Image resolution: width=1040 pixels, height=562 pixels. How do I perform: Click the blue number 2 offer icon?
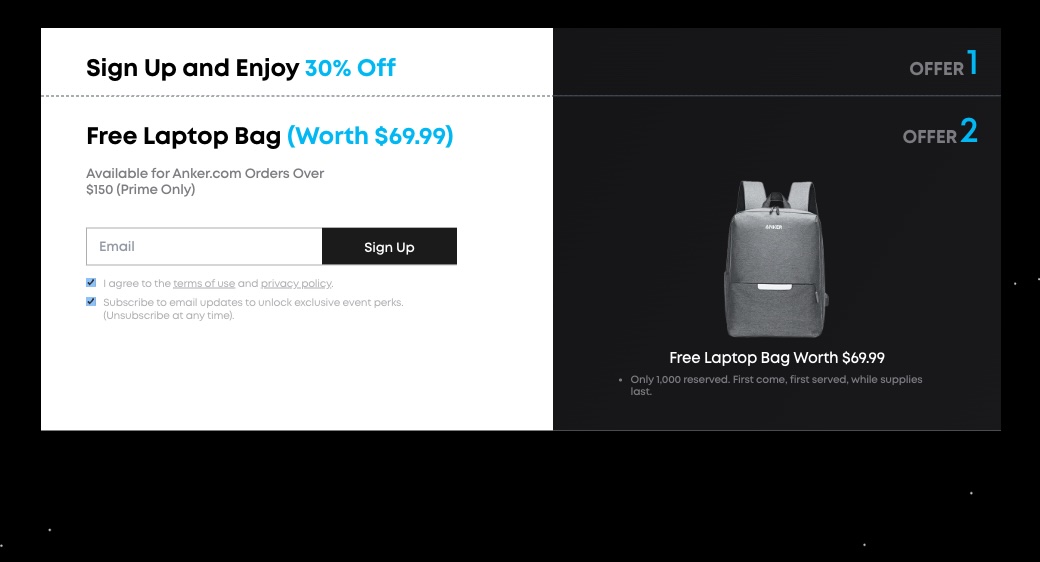pyautogui.click(x=969, y=130)
